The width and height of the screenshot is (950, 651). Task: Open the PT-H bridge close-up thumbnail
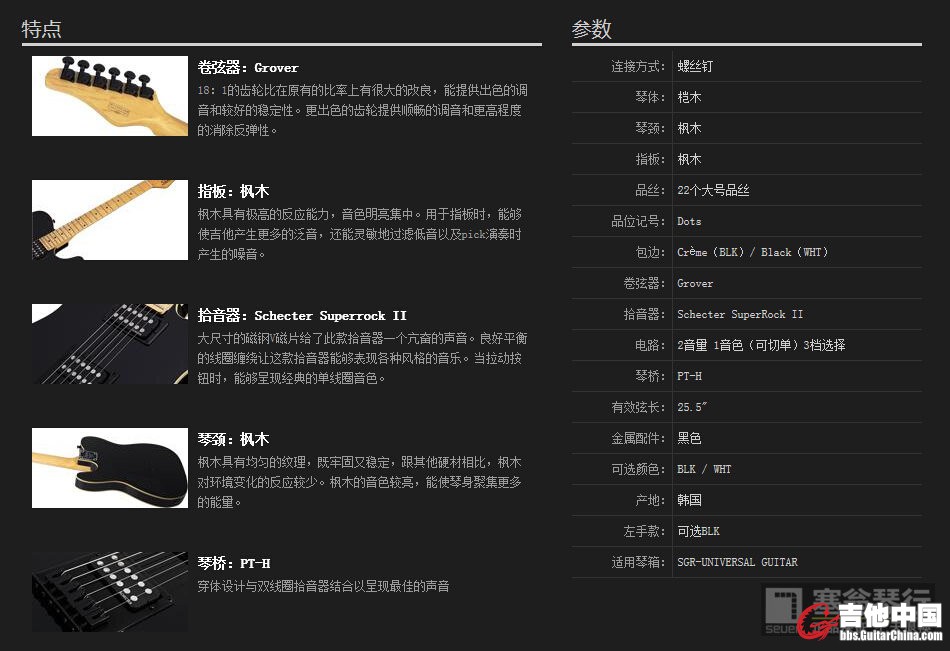110,592
